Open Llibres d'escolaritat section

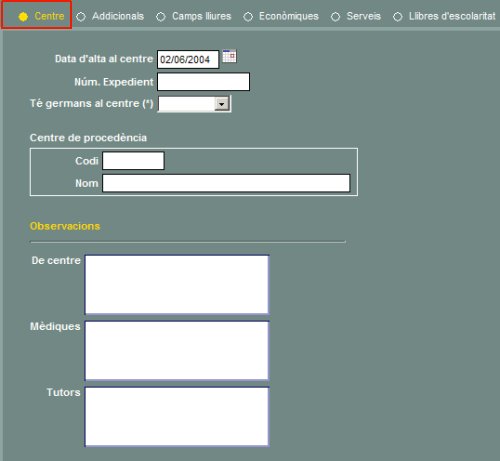click(398, 17)
